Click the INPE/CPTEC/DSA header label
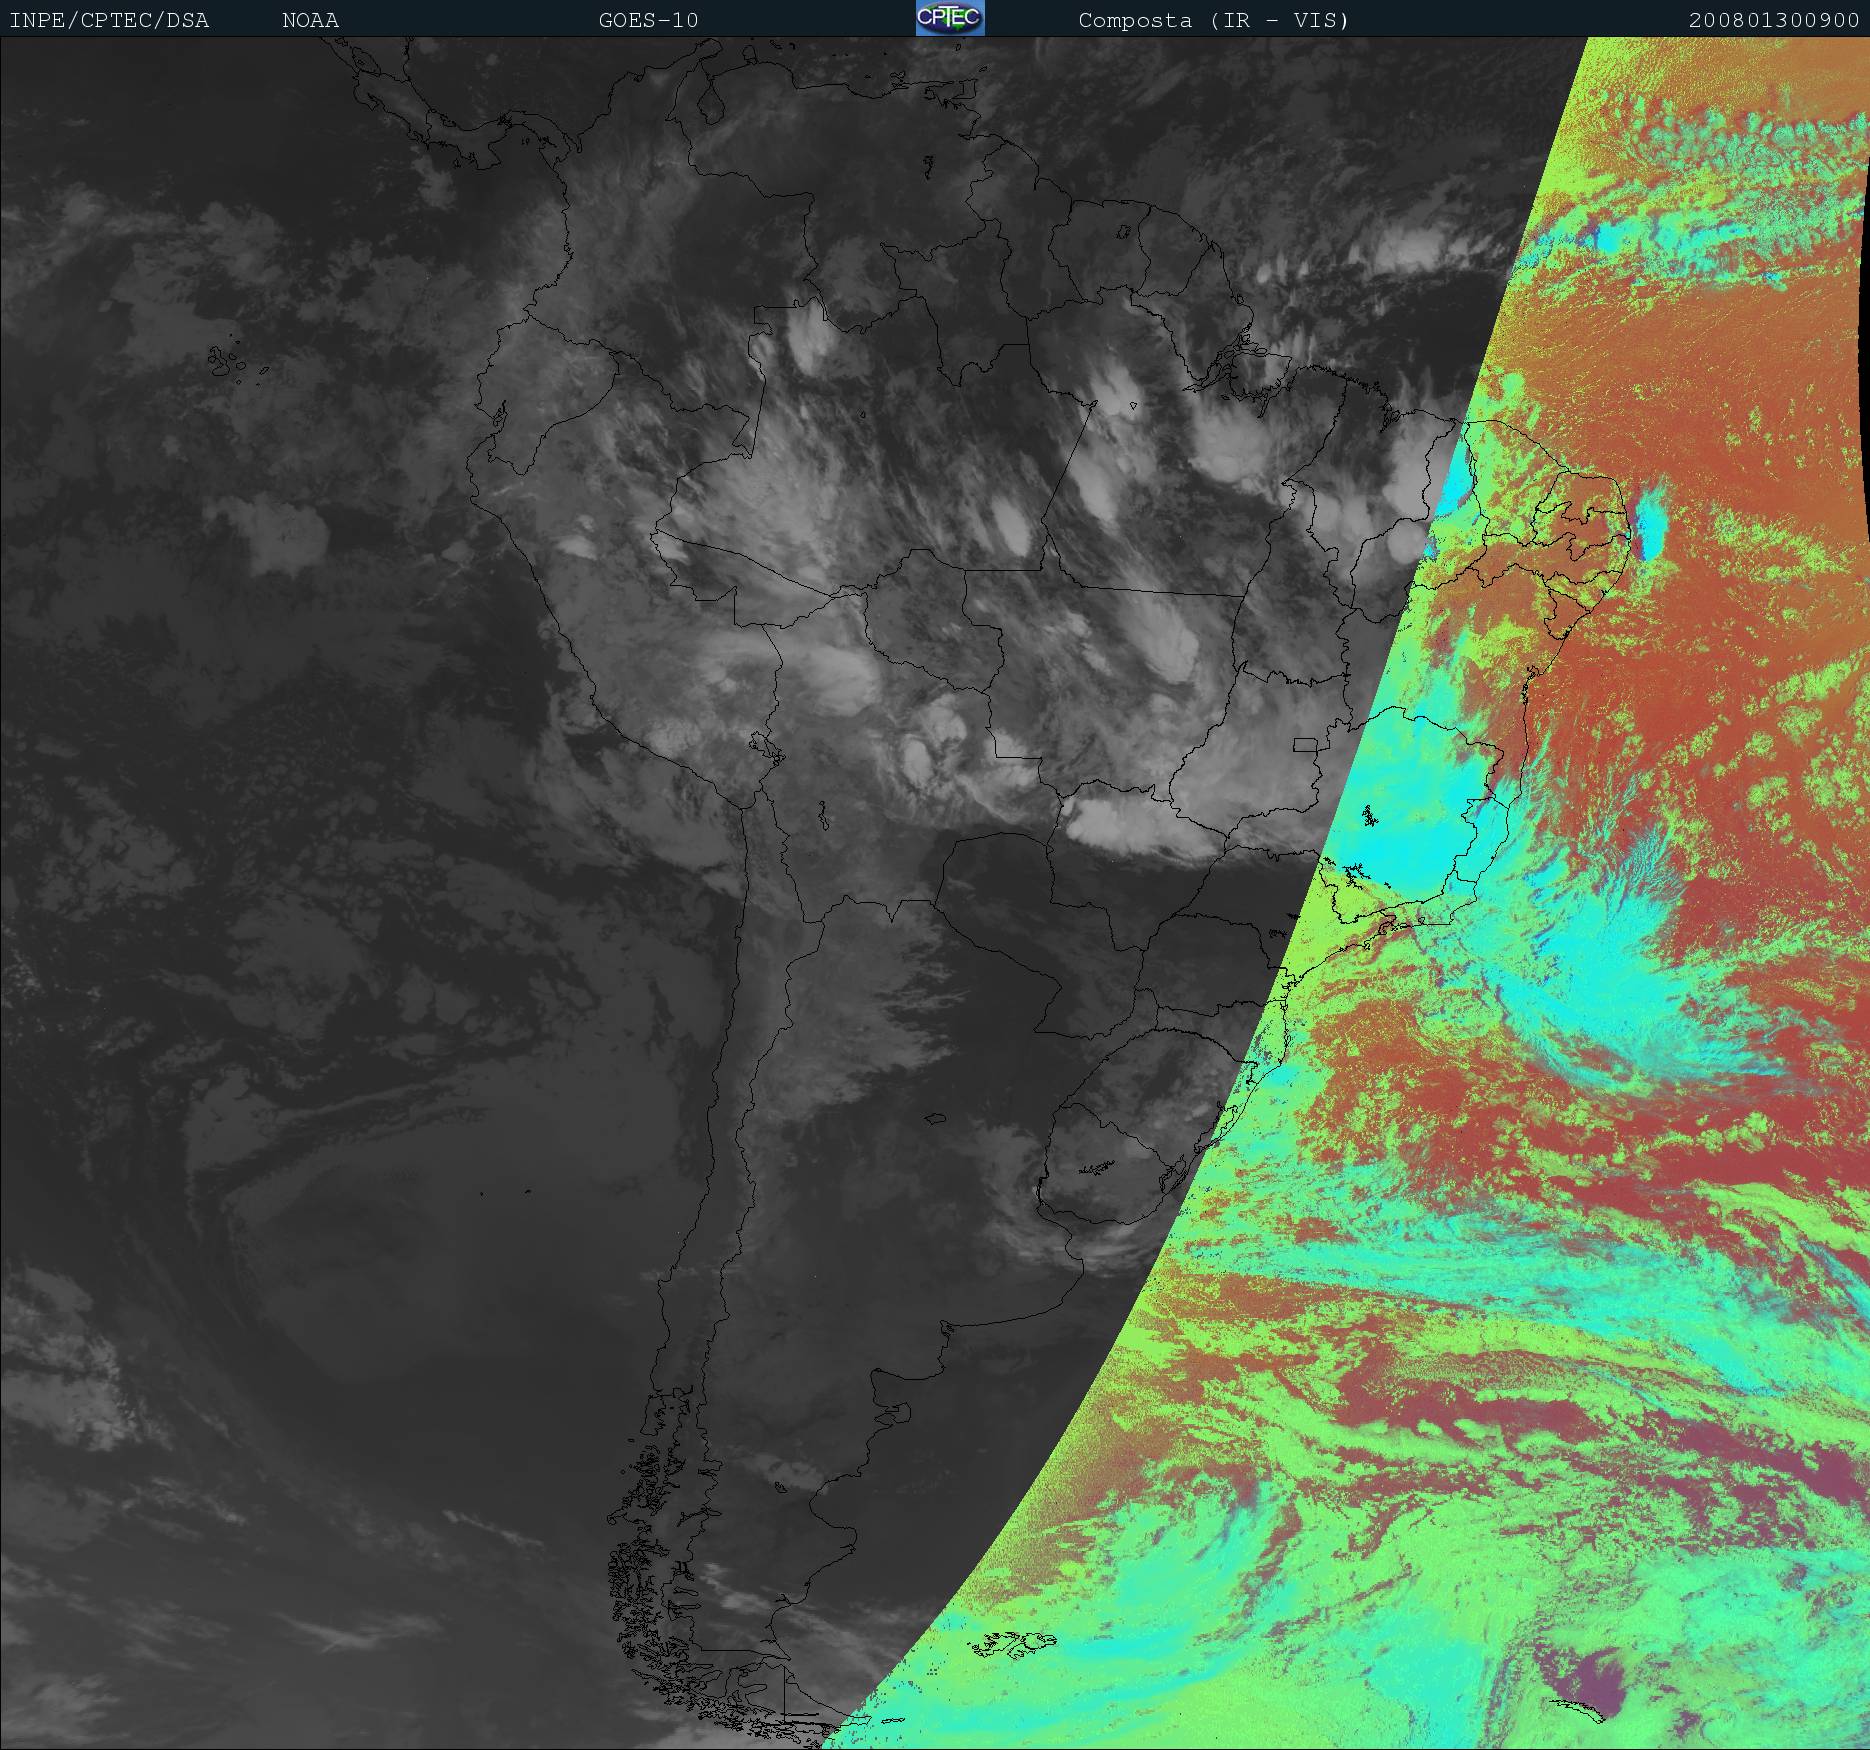This screenshot has height=1750, width=1870. click(109, 20)
